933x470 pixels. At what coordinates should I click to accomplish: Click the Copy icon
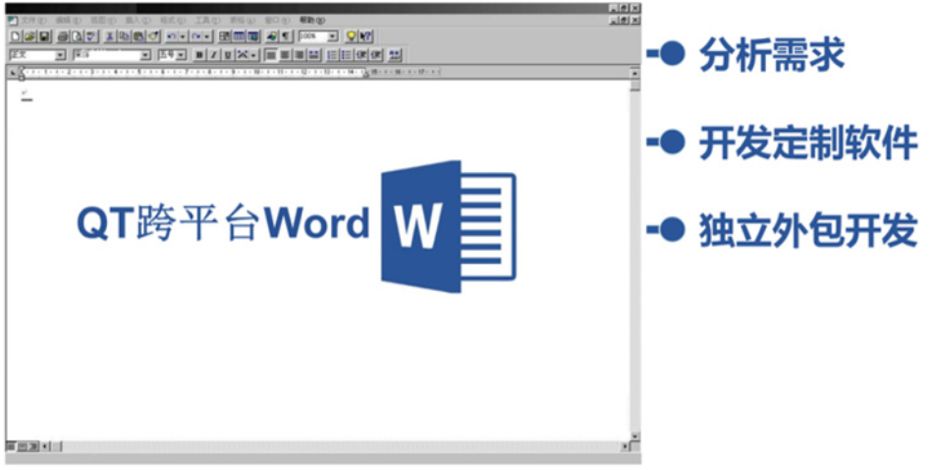point(124,36)
